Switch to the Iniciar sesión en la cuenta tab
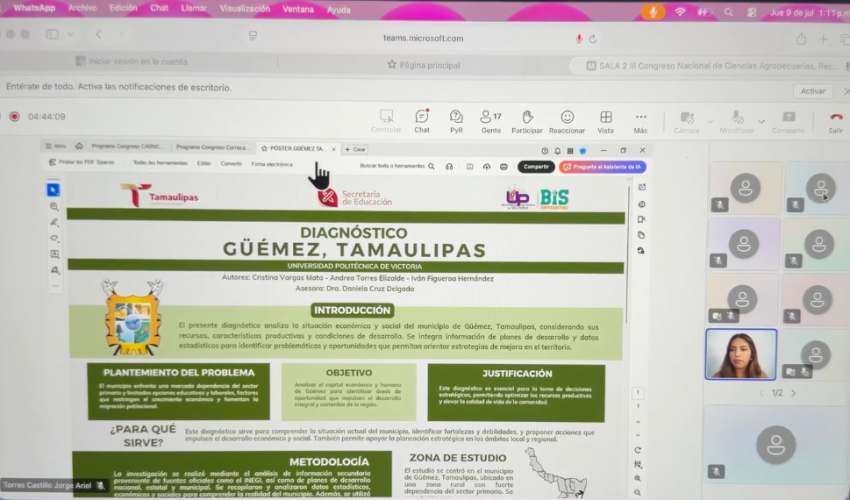The width and height of the screenshot is (850, 500). coord(132,61)
